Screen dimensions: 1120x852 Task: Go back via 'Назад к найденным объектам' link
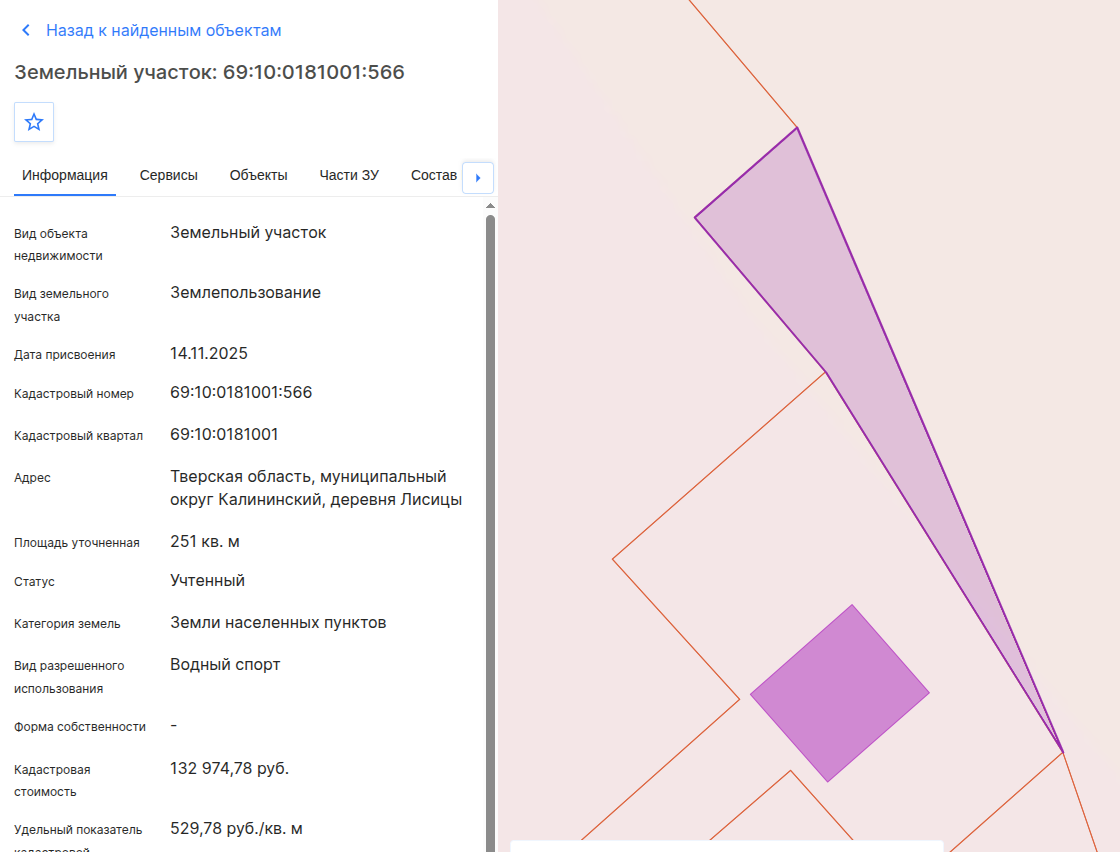[164, 30]
